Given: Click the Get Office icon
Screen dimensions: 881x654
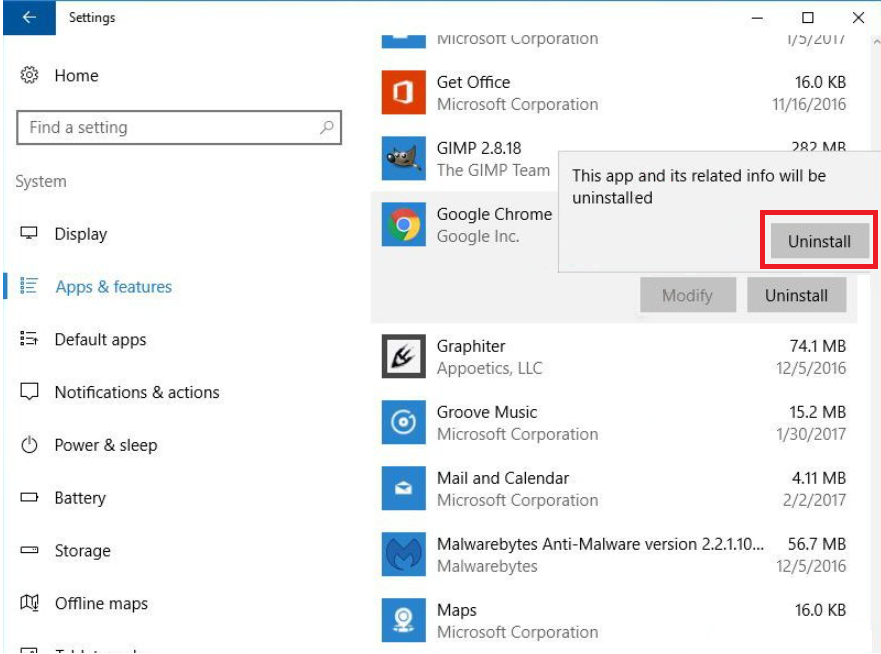Looking at the screenshot, I should tap(405, 93).
